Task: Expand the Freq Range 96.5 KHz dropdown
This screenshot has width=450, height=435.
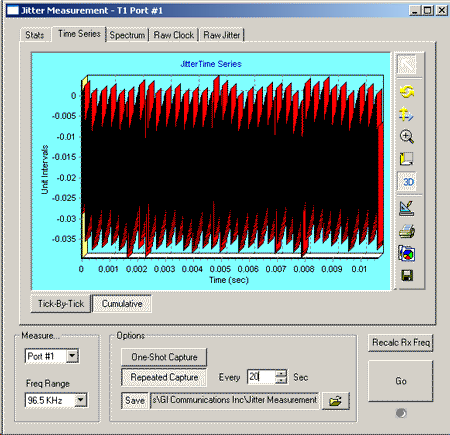Action: pos(80,400)
